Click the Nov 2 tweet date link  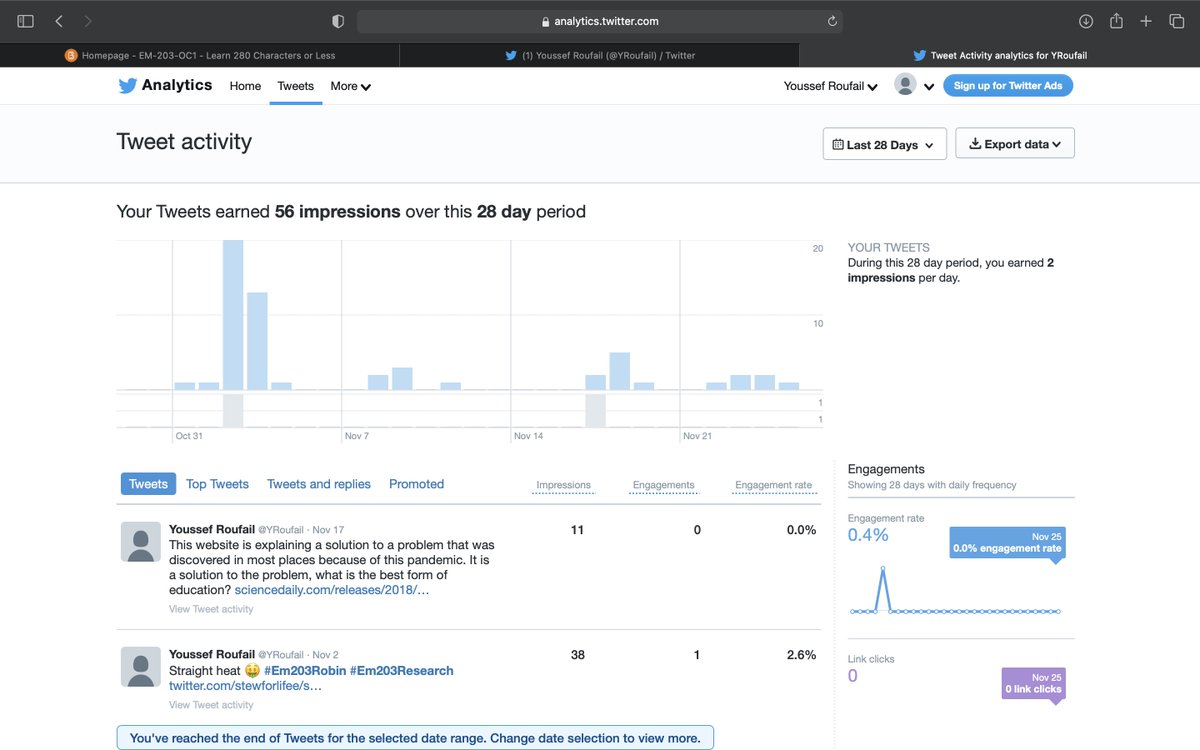coord(326,655)
